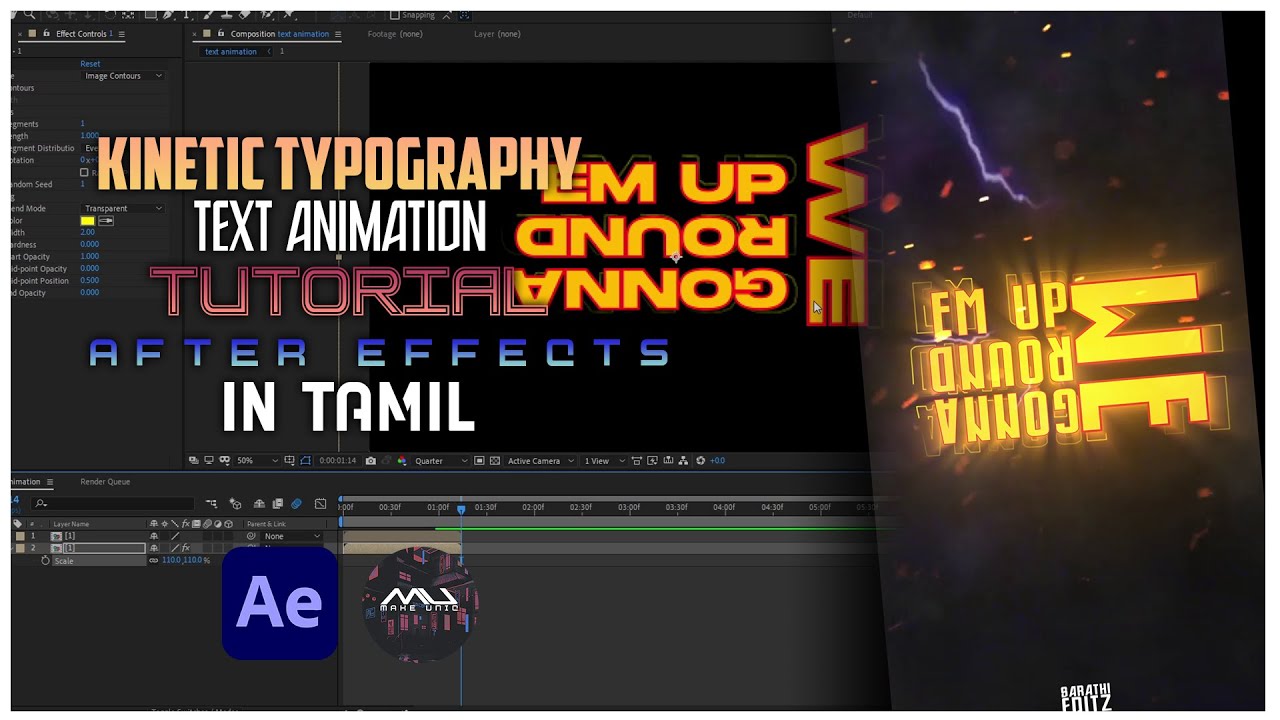Toggle mask and shape path visibility
The width and height of the screenshot is (1280, 720).
pyautogui.click(x=306, y=460)
